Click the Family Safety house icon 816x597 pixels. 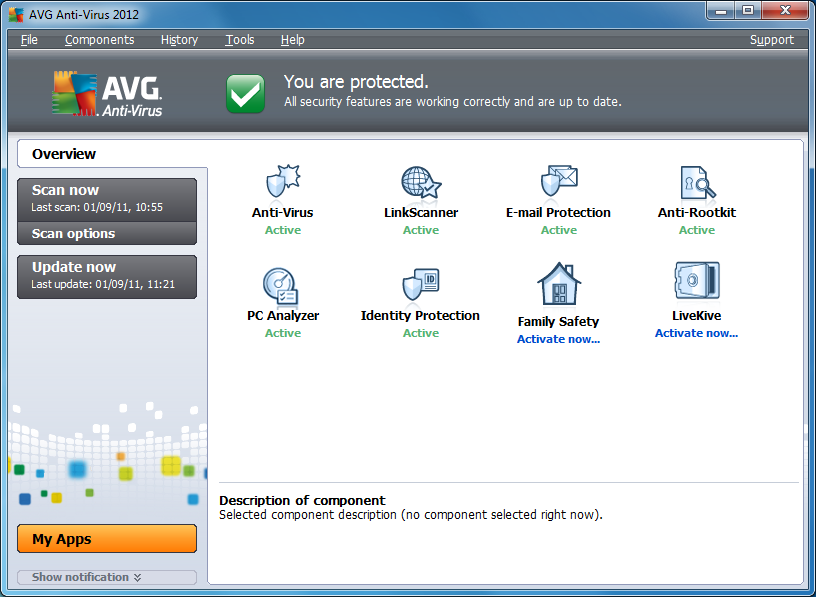558,283
